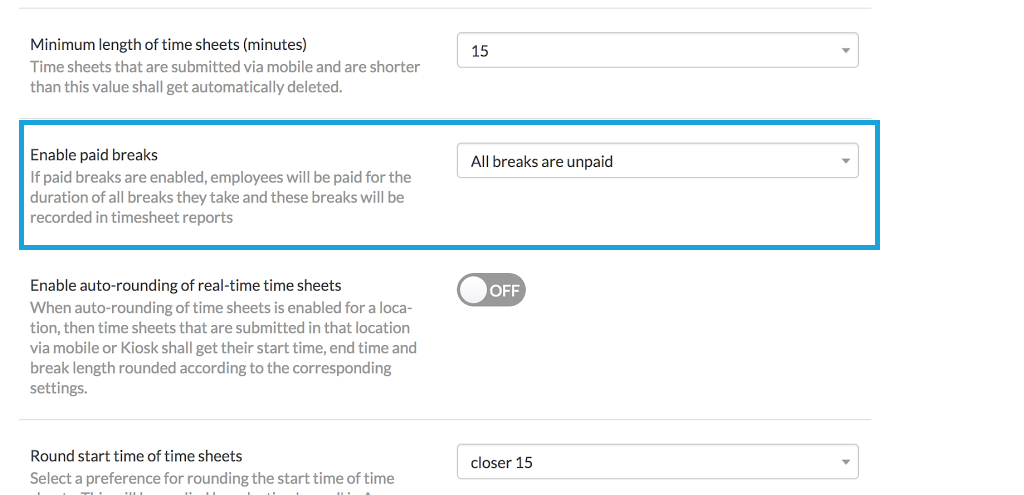Viewport: 1024px width, 495px height.
Task: Click the arrow on the paid breaks selector
Action: pos(845,161)
